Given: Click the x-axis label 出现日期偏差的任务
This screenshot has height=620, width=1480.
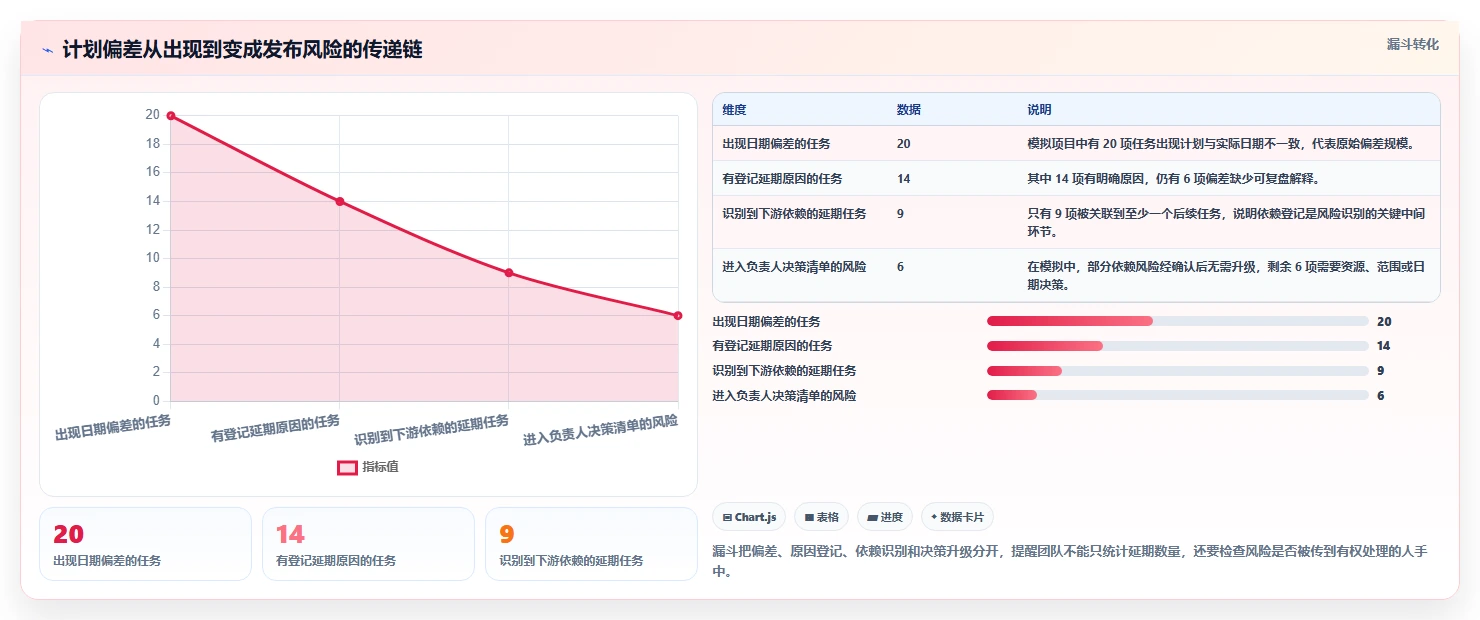Looking at the screenshot, I should pos(113,428).
